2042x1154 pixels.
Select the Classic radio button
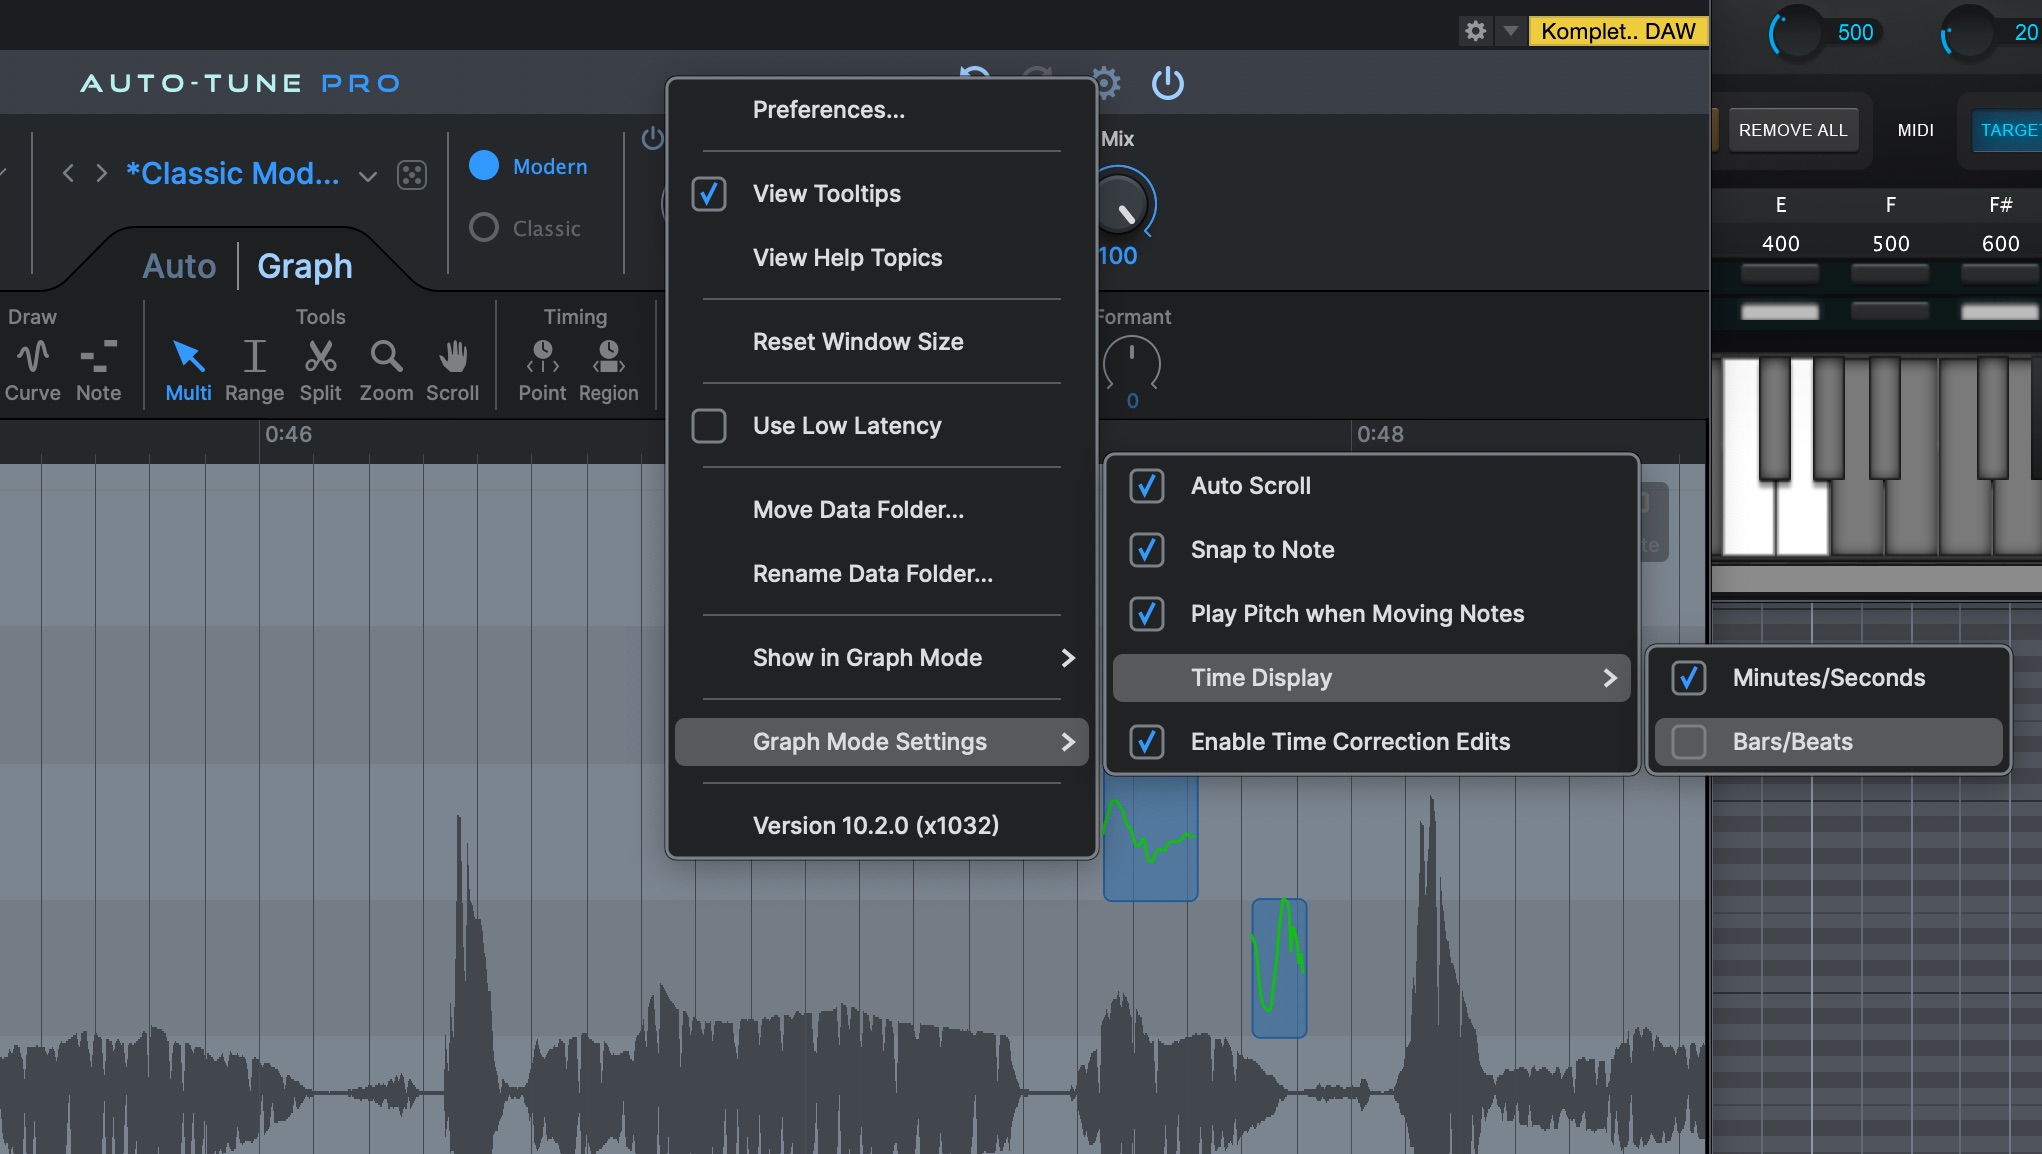click(x=484, y=228)
